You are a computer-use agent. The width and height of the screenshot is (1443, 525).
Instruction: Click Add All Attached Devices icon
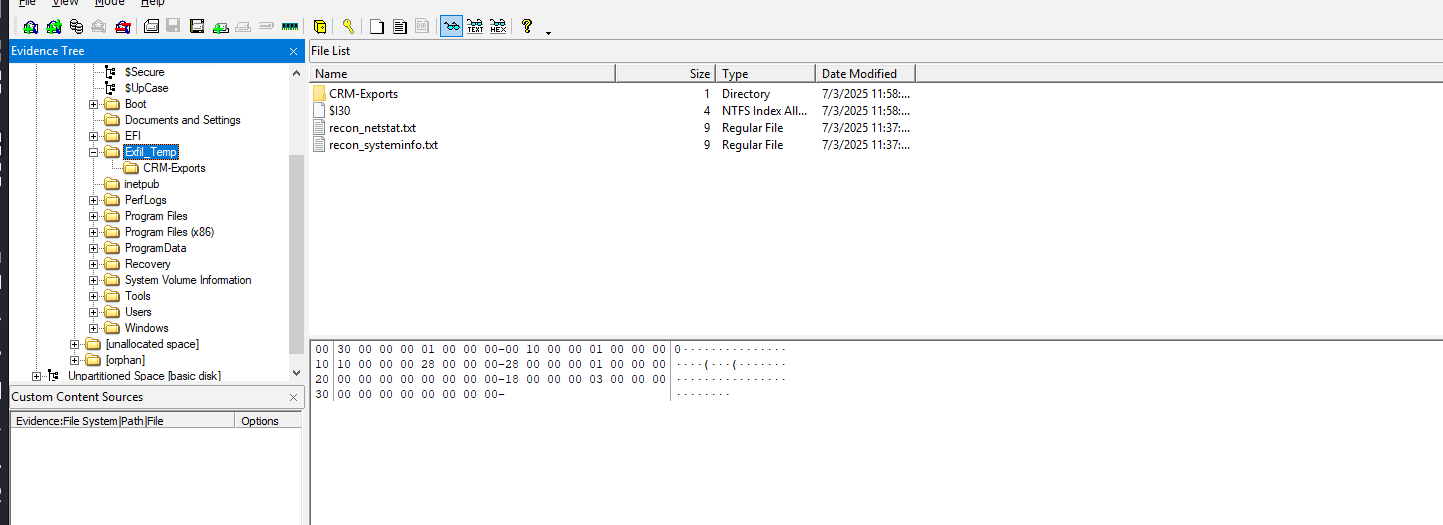53,27
